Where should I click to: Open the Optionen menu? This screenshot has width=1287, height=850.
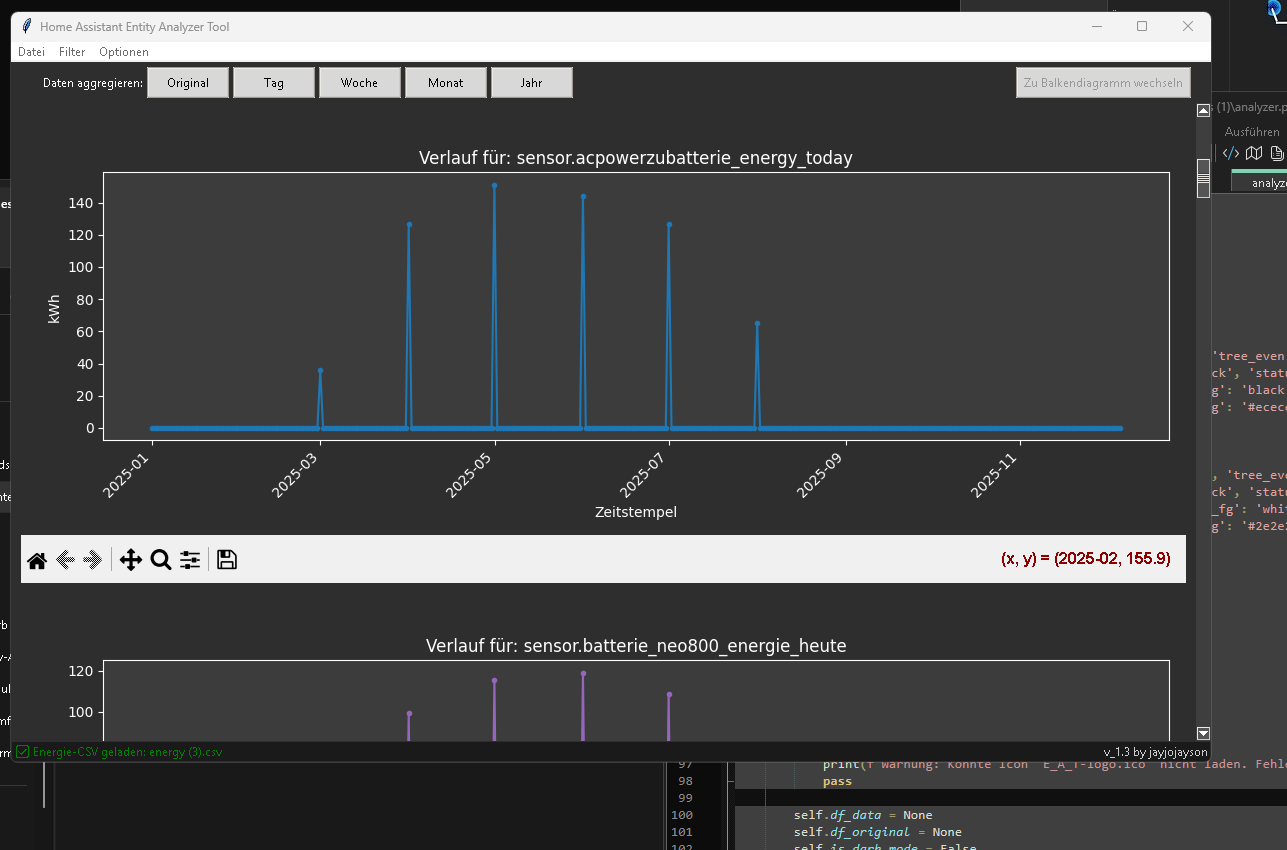point(123,52)
